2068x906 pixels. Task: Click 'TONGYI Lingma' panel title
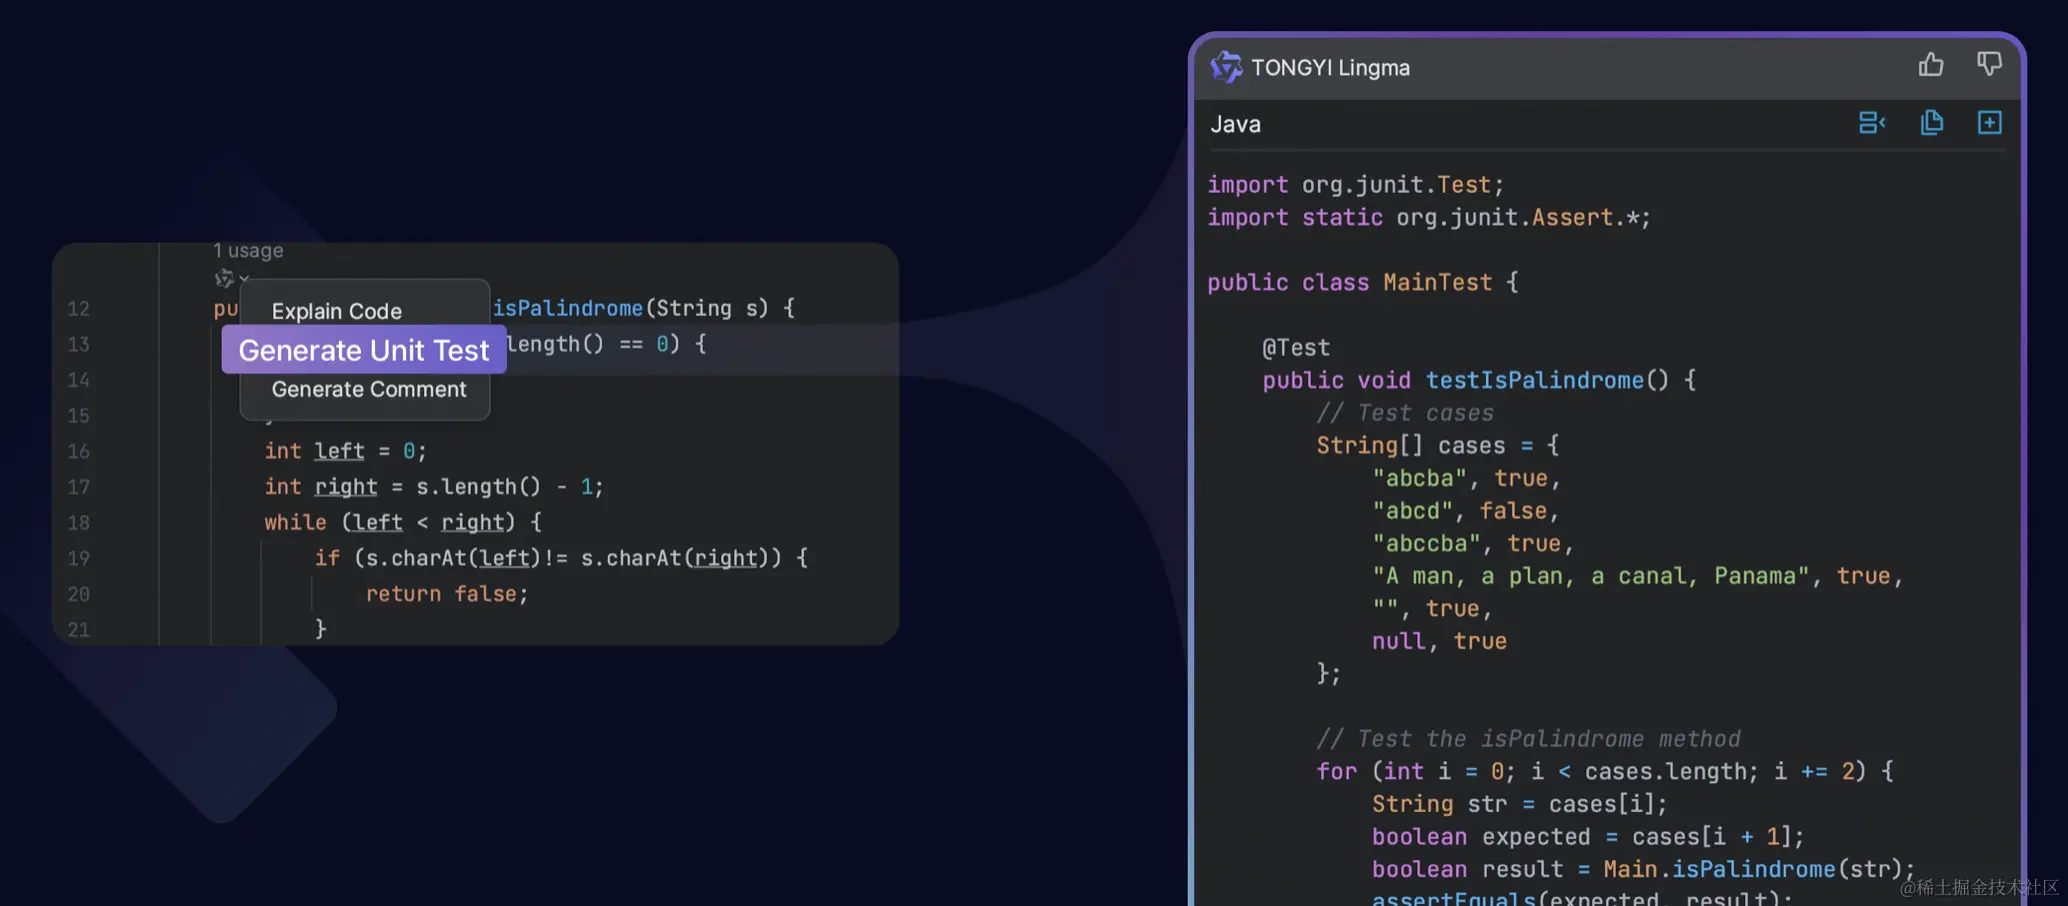click(x=1331, y=68)
